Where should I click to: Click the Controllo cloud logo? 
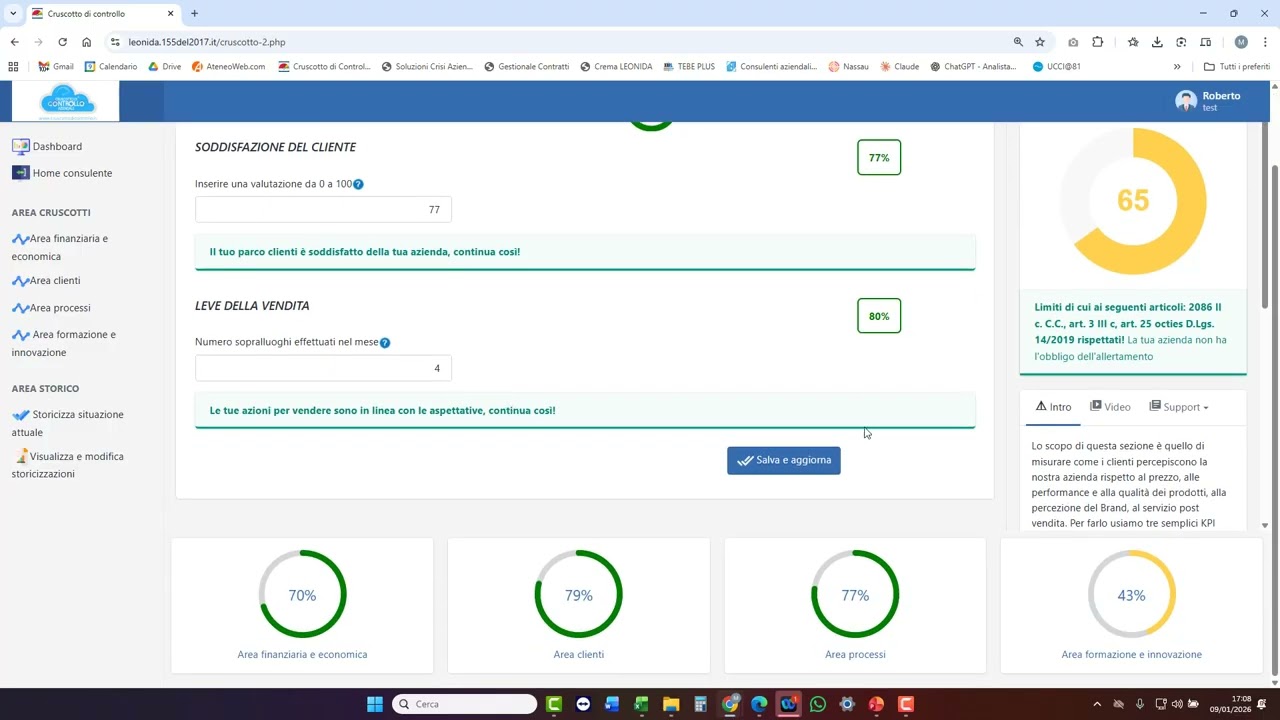[x=66, y=102]
